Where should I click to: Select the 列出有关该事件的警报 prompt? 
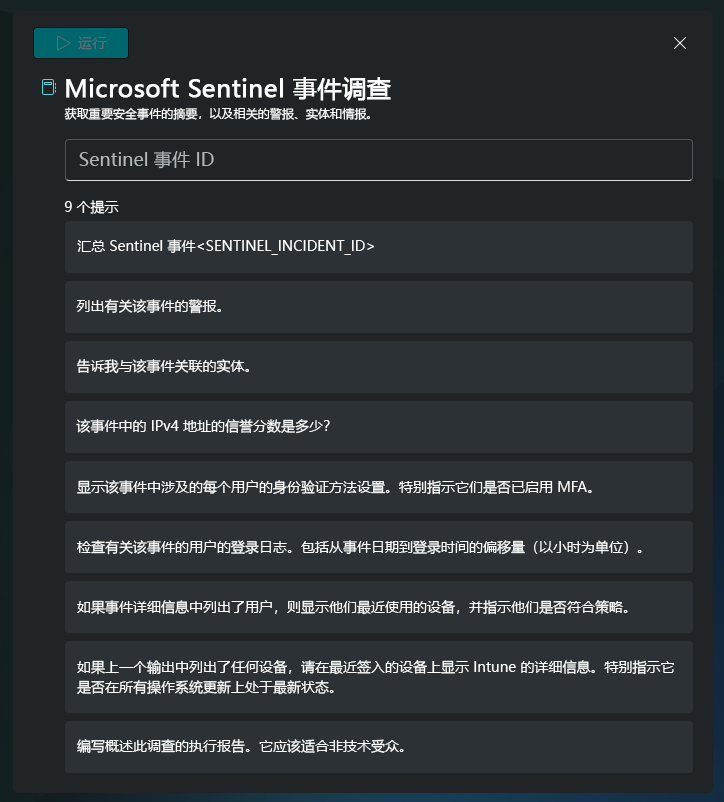[379, 307]
